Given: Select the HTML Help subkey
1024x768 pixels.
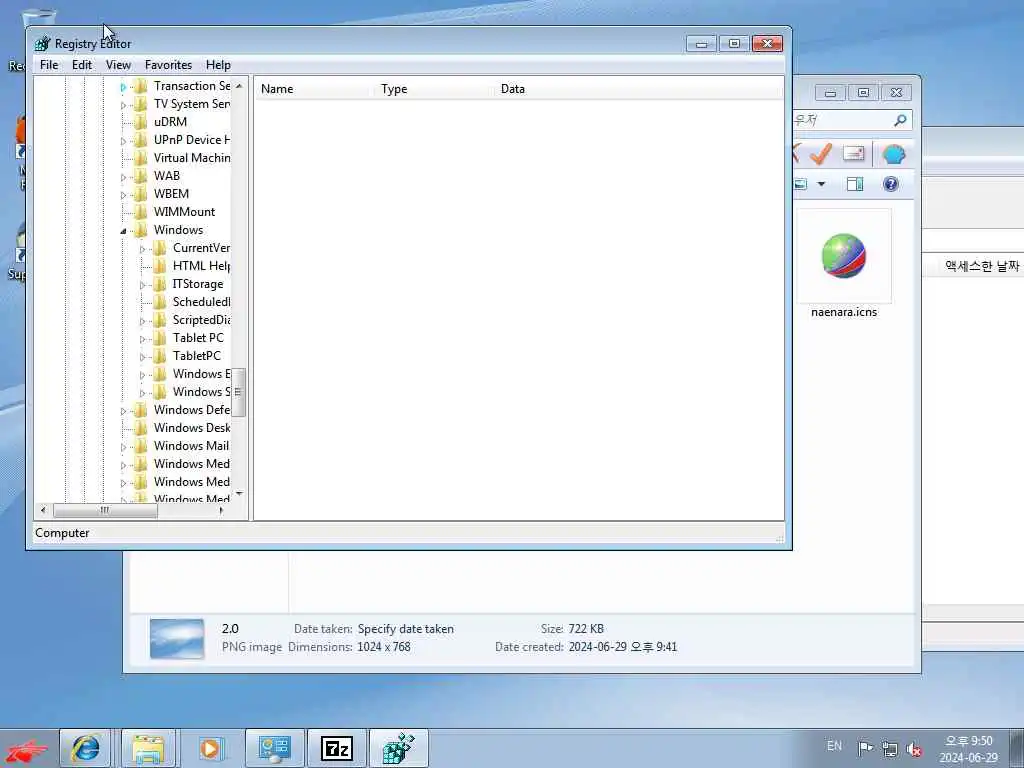Looking at the screenshot, I should point(201,266).
